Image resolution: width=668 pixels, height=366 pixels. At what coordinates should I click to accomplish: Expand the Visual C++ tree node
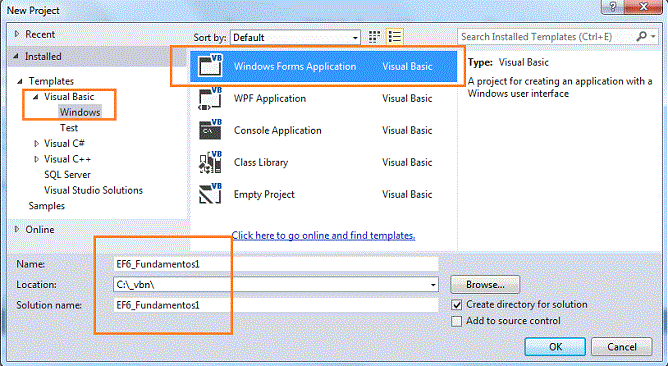pyautogui.click(x=37, y=159)
